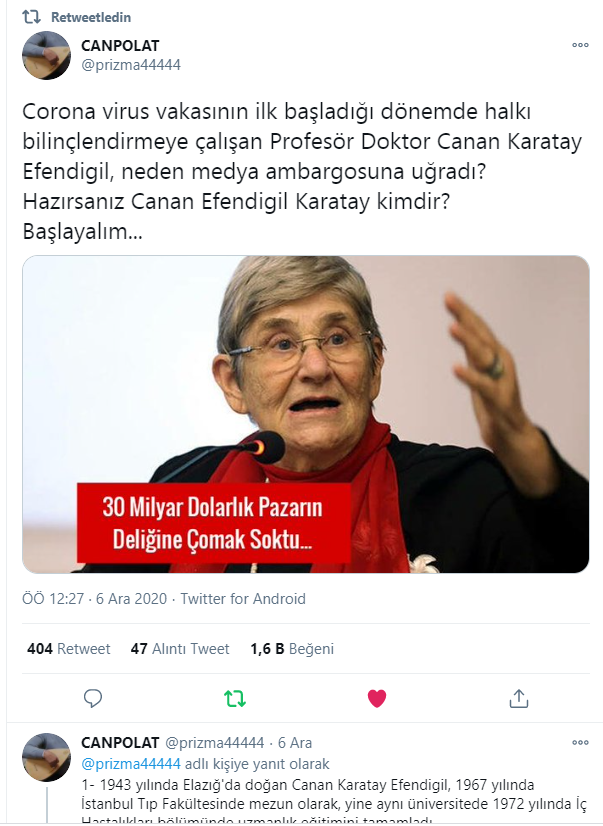The width and height of the screenshot is (603, 826).
Task: Click the blue @prizma44444 mention in the reply
Action: 131,764
